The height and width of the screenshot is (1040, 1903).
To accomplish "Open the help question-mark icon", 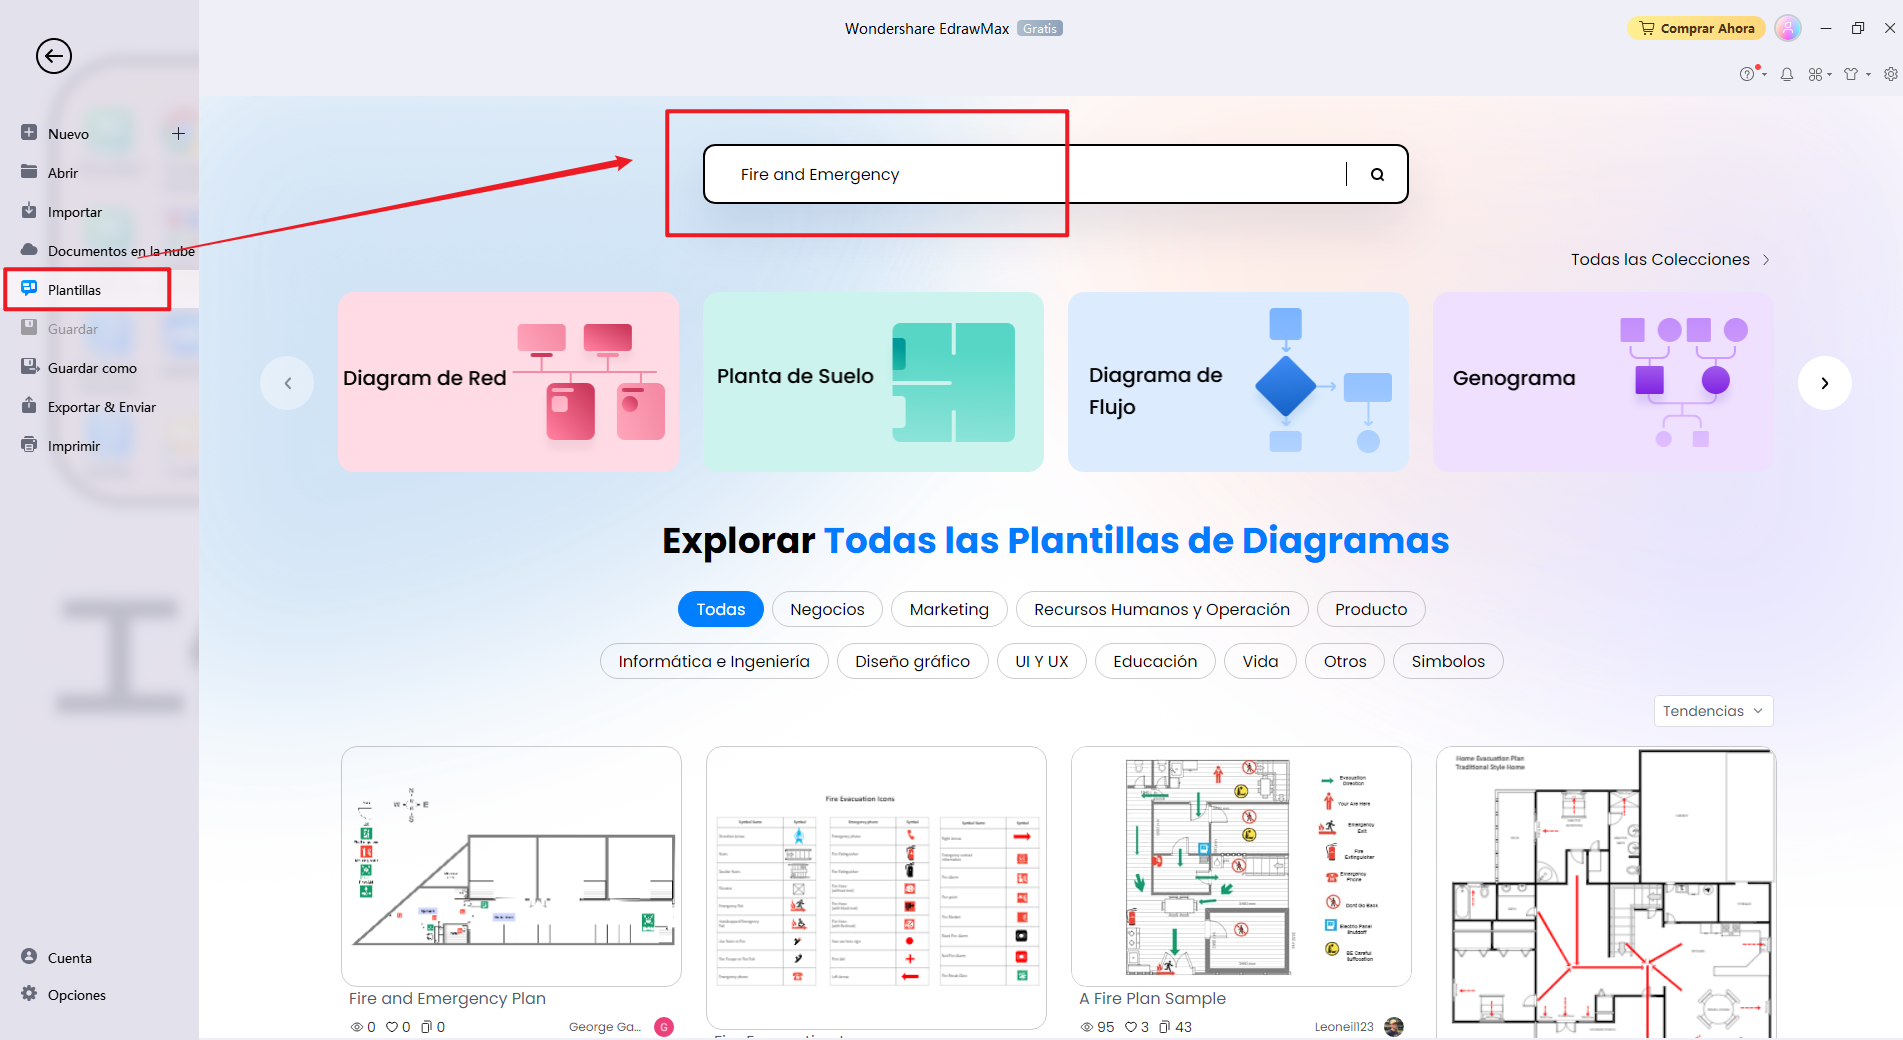I will tap(1749, 74).
